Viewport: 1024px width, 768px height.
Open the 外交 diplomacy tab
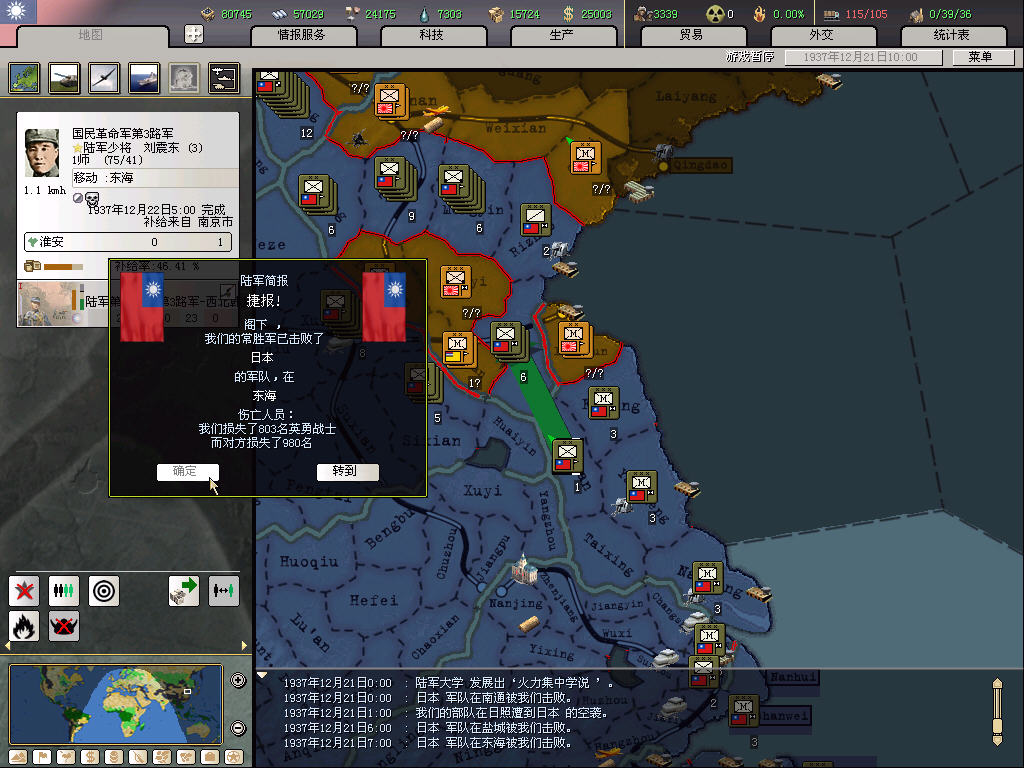click(x=820, y=35)
